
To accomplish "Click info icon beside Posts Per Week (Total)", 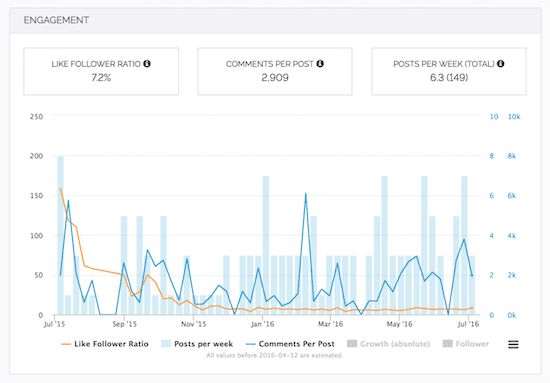I will (501, 63).
